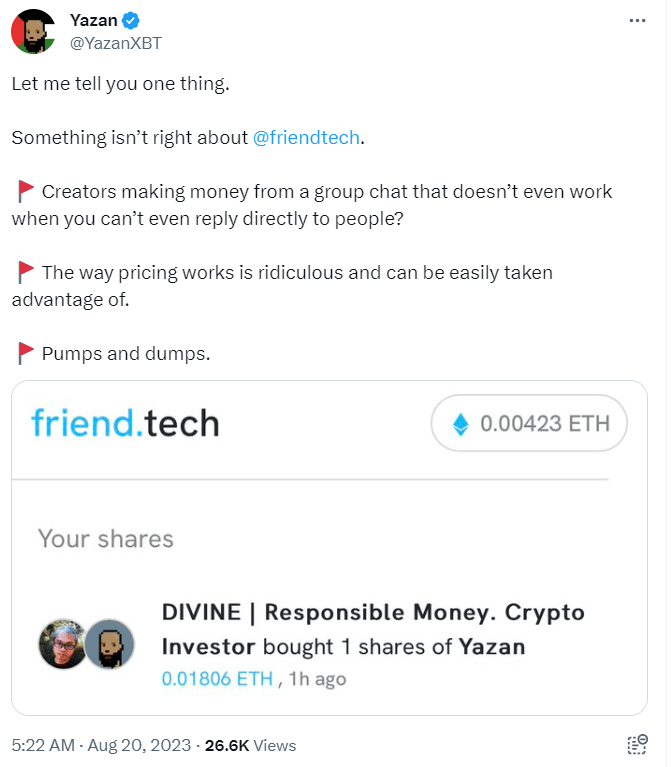Click the Ethereum diamond icon
The width and height of the screenshot is (671, 767).
pos(461,424)
